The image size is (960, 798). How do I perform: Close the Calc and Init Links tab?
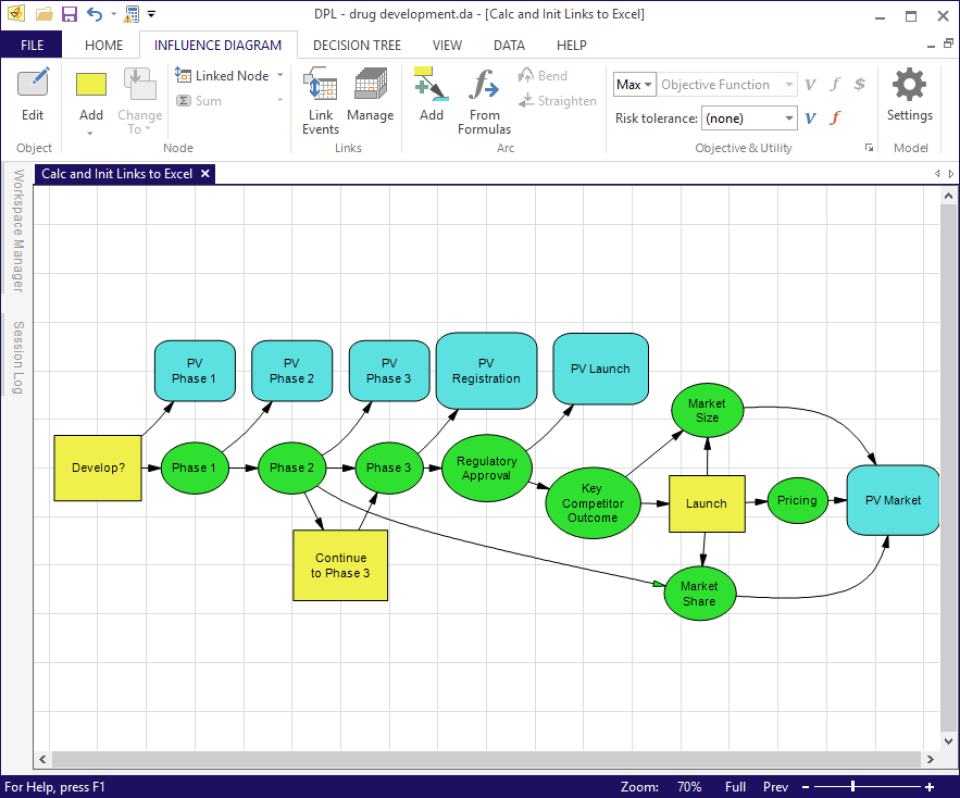[205, 174]
